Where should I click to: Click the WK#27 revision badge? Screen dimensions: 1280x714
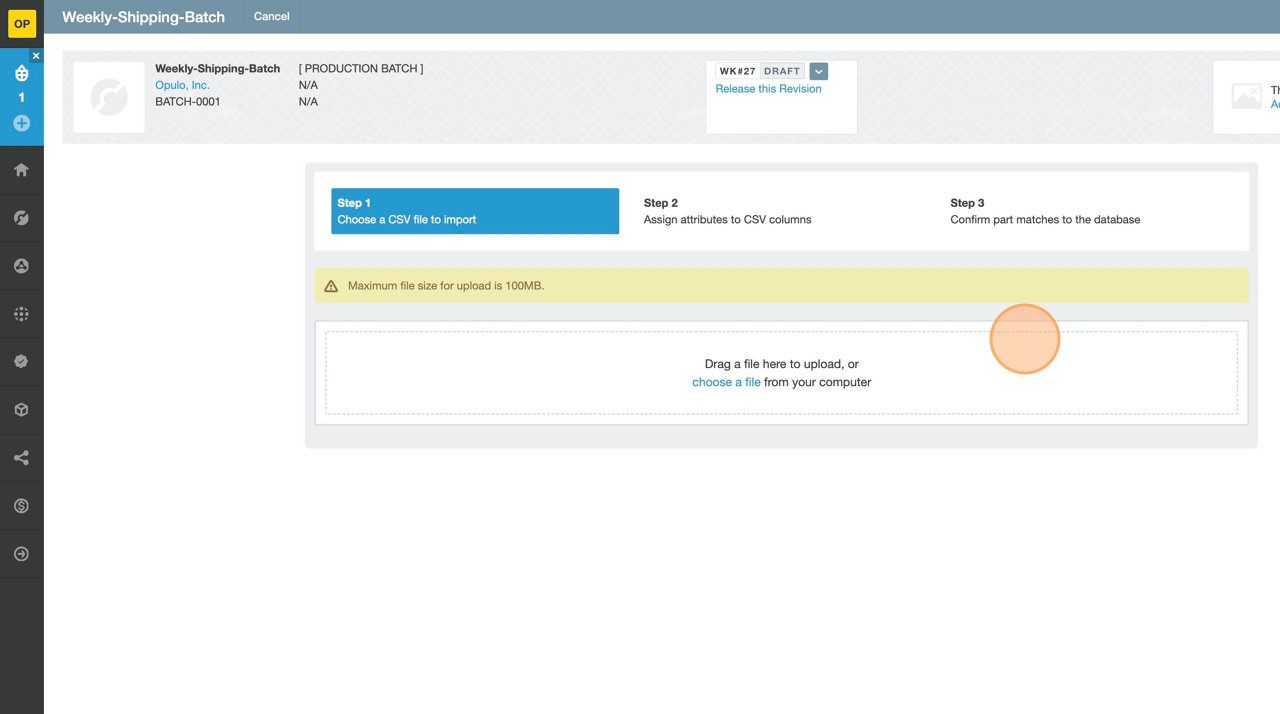point(737,71)
